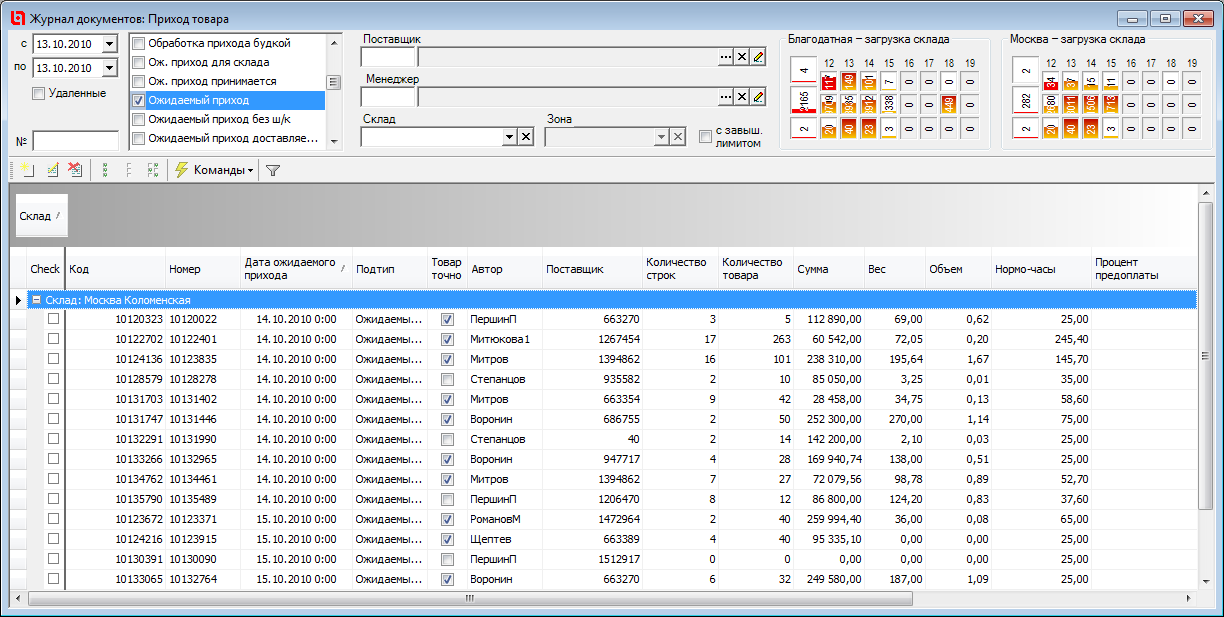Click the funnel filter icon in toolbar

pos(273,170)
